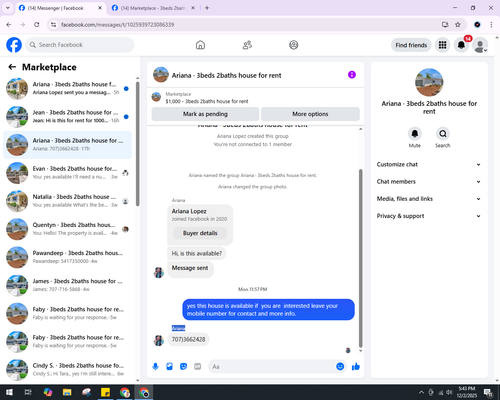Open the Facebook logo home link
The height and width of the screenshot is (400, 500).
(14, 45)
